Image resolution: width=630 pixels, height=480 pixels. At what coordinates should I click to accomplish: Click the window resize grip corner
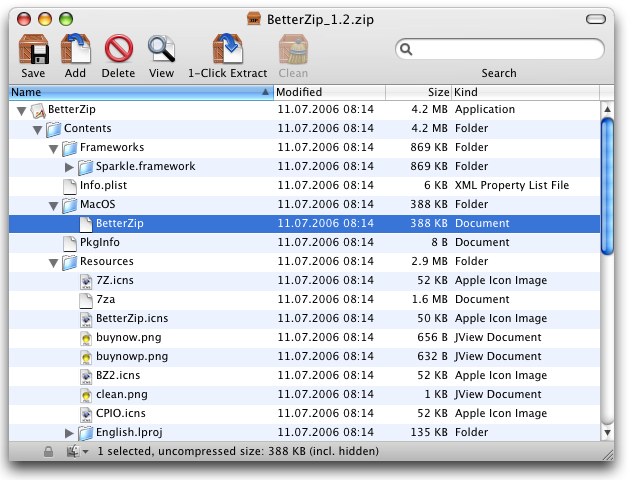tap(607, 454)
